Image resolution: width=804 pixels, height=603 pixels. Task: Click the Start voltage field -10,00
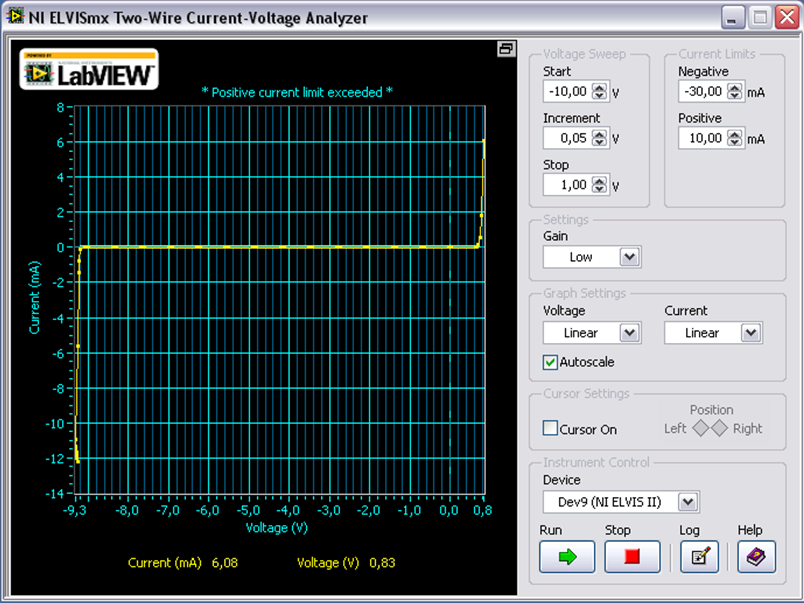pyautogui.click(x=567, y=92)
